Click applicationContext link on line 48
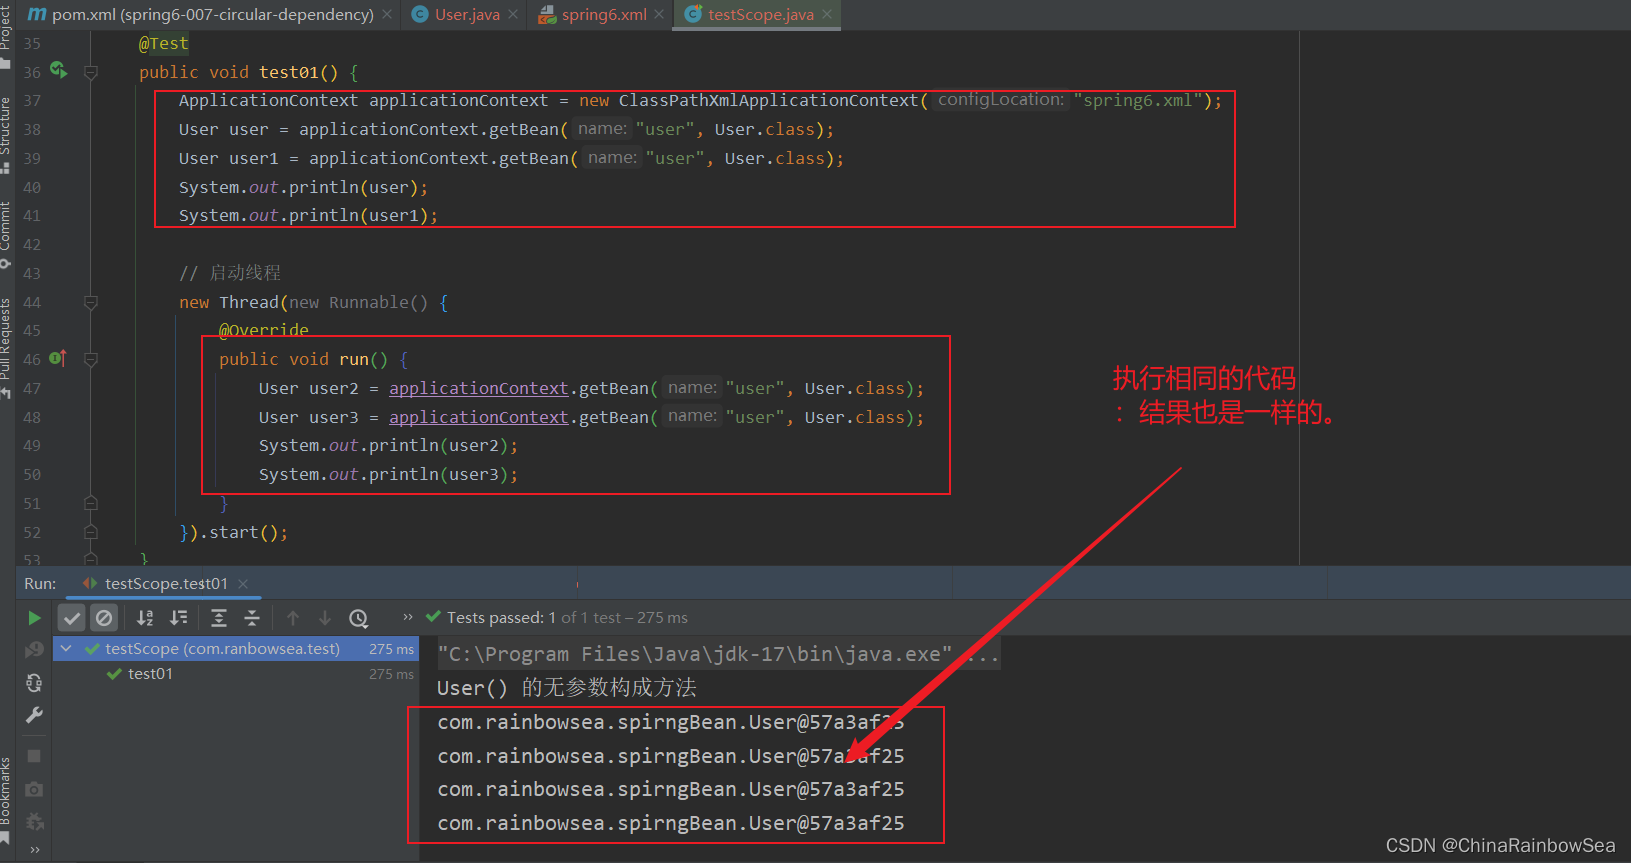The width and height of the screenshot is (1631, 863). 478,417
